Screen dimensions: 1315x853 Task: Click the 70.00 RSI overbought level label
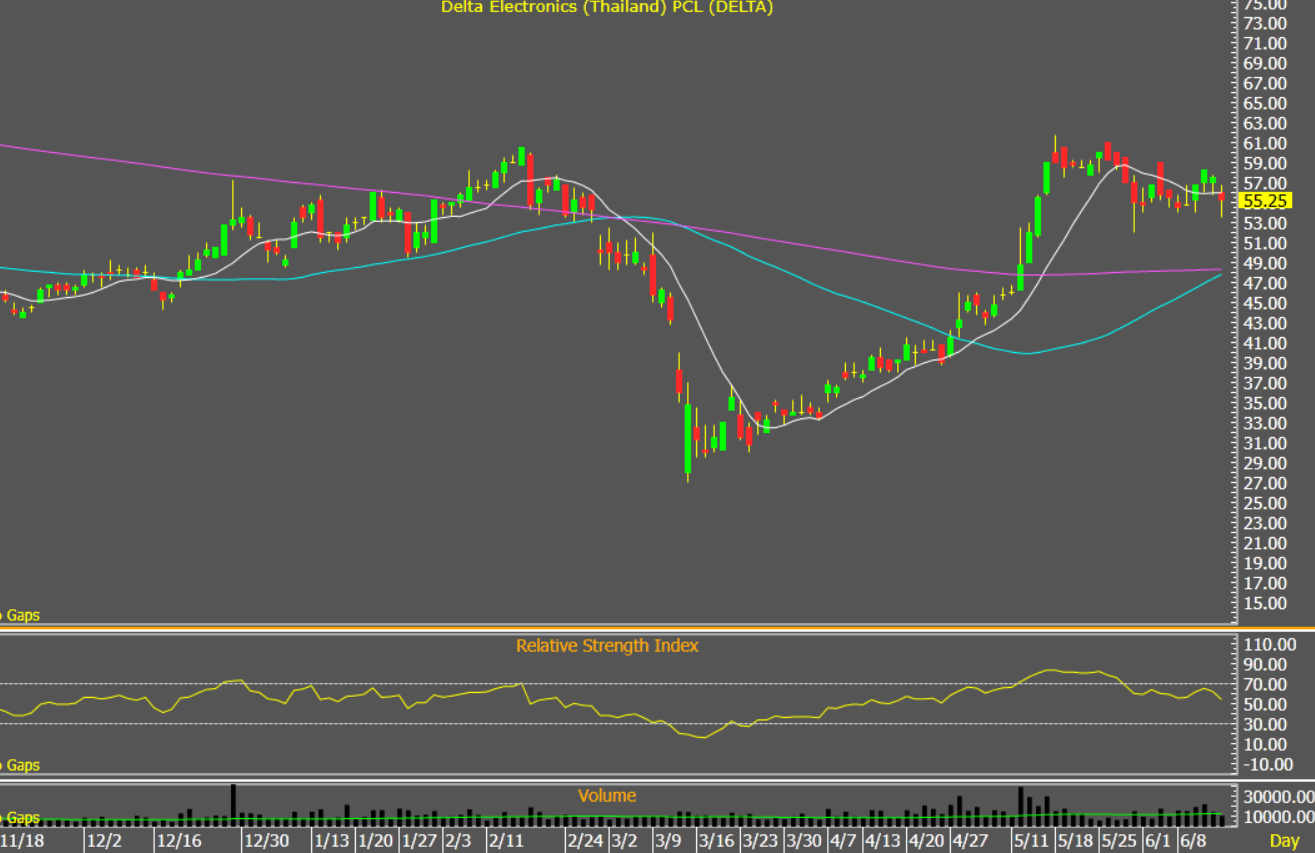click(1265, 685)
